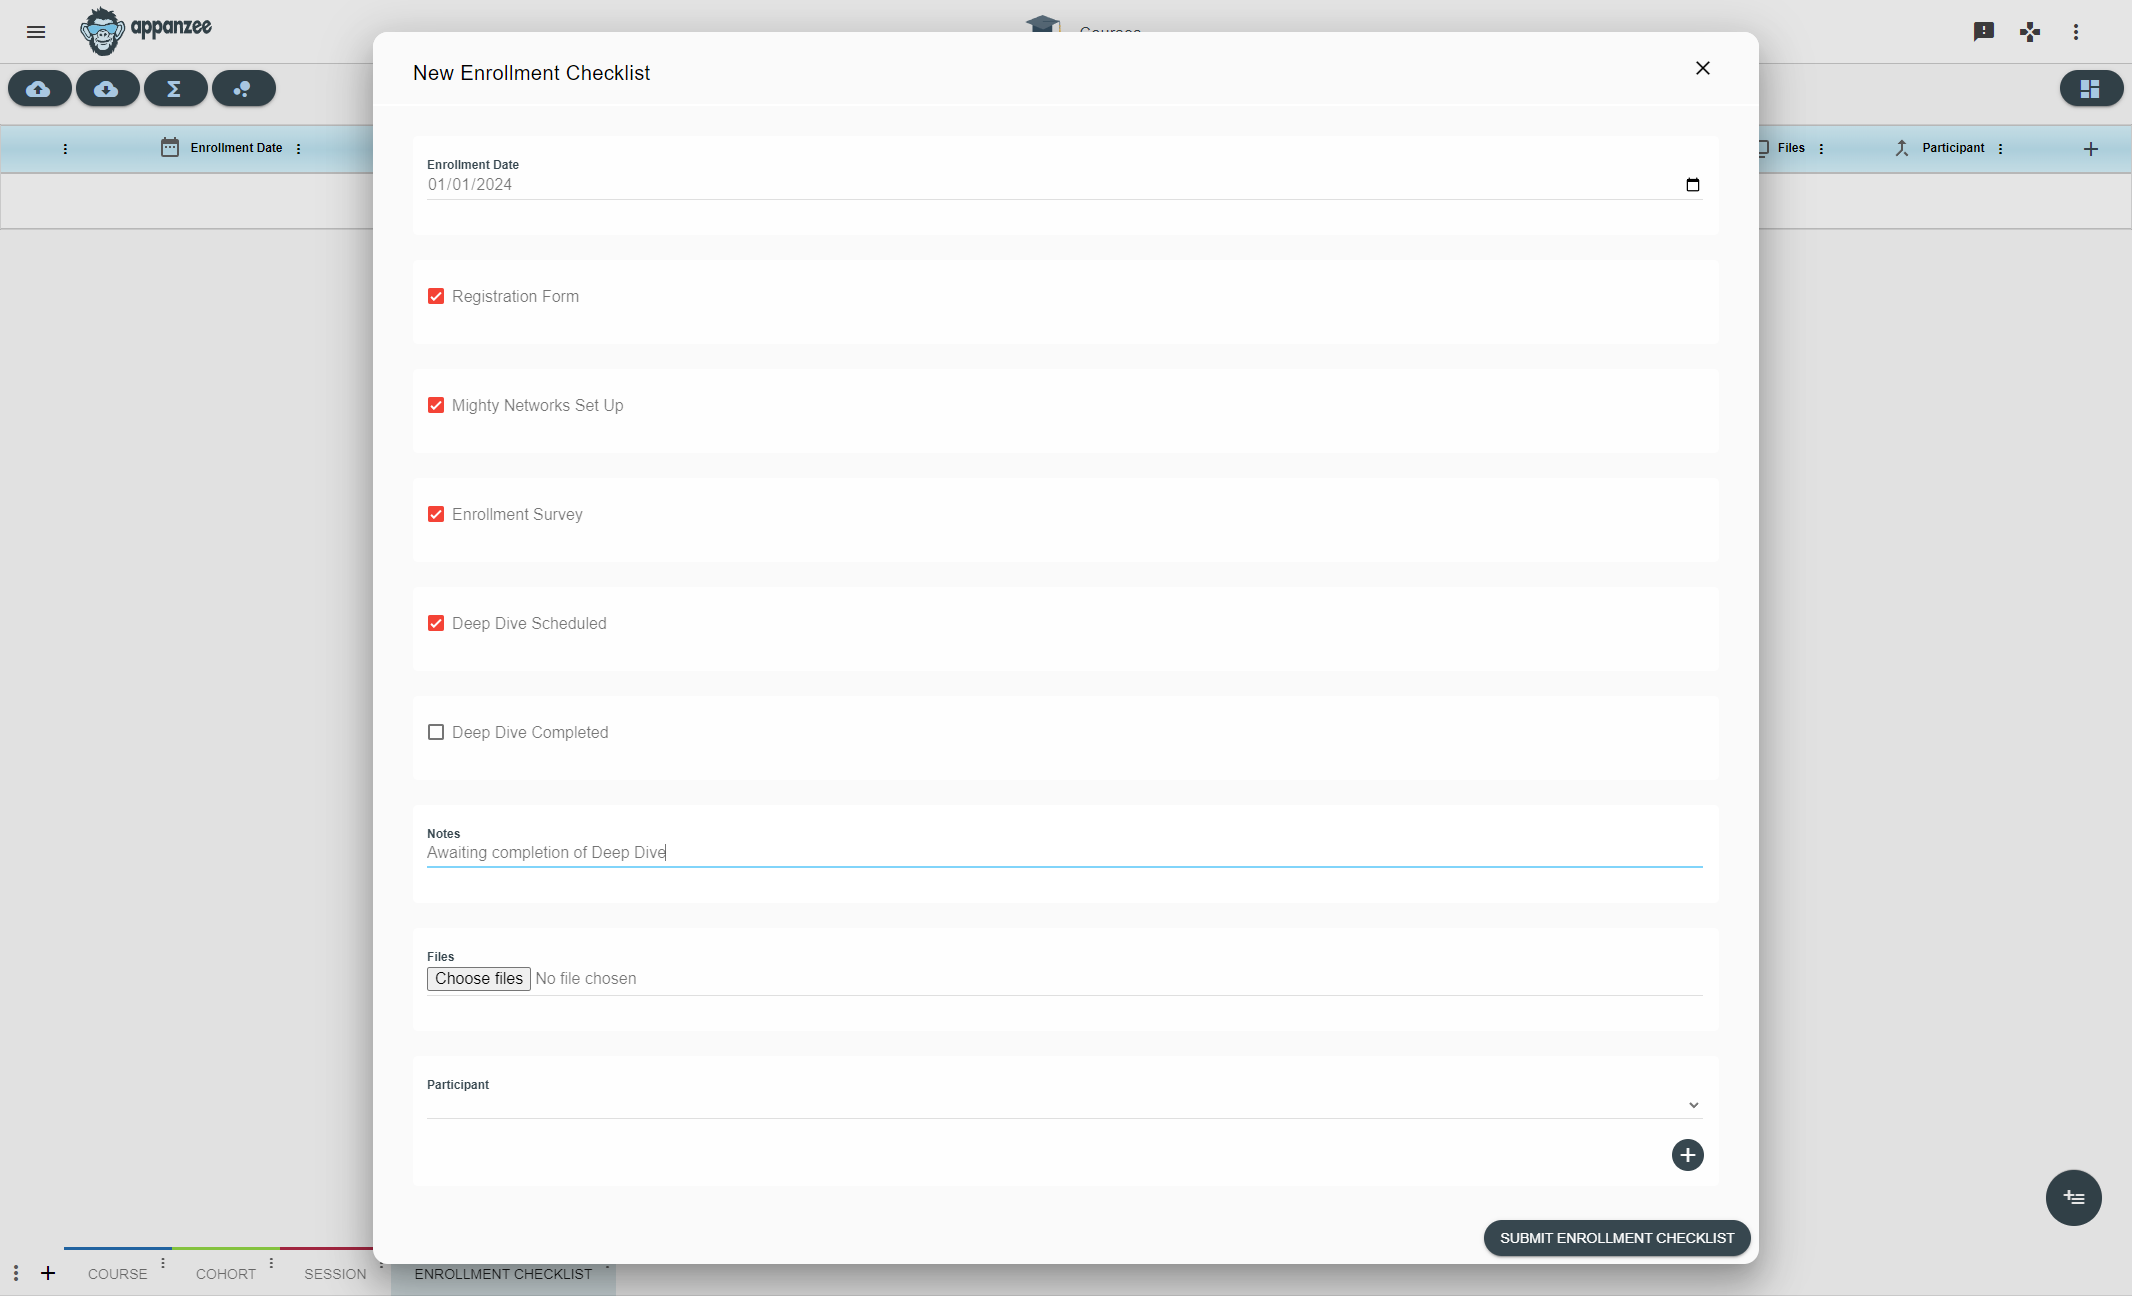Open the COHORT tab options dots
Image resolution: width=2132 pixels, height=1296 pixels.
point(271,1264)
